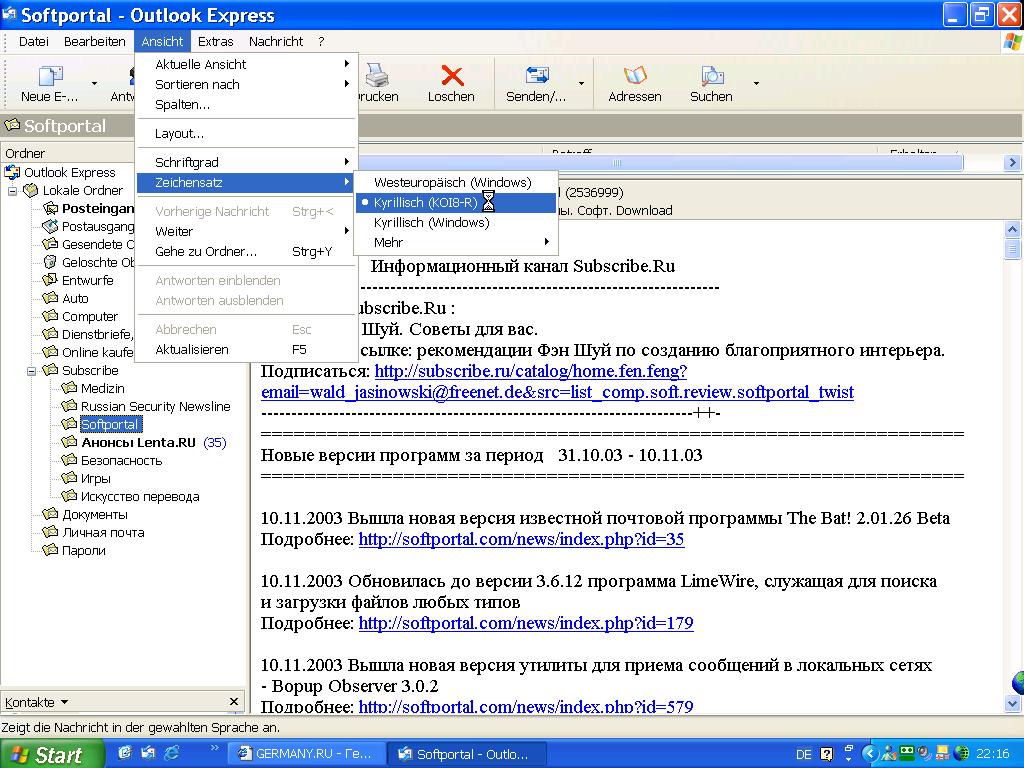Select Westeuropäisch (Windows) encoding
This screenshot has width=1024, height=768.
[456, 182]
